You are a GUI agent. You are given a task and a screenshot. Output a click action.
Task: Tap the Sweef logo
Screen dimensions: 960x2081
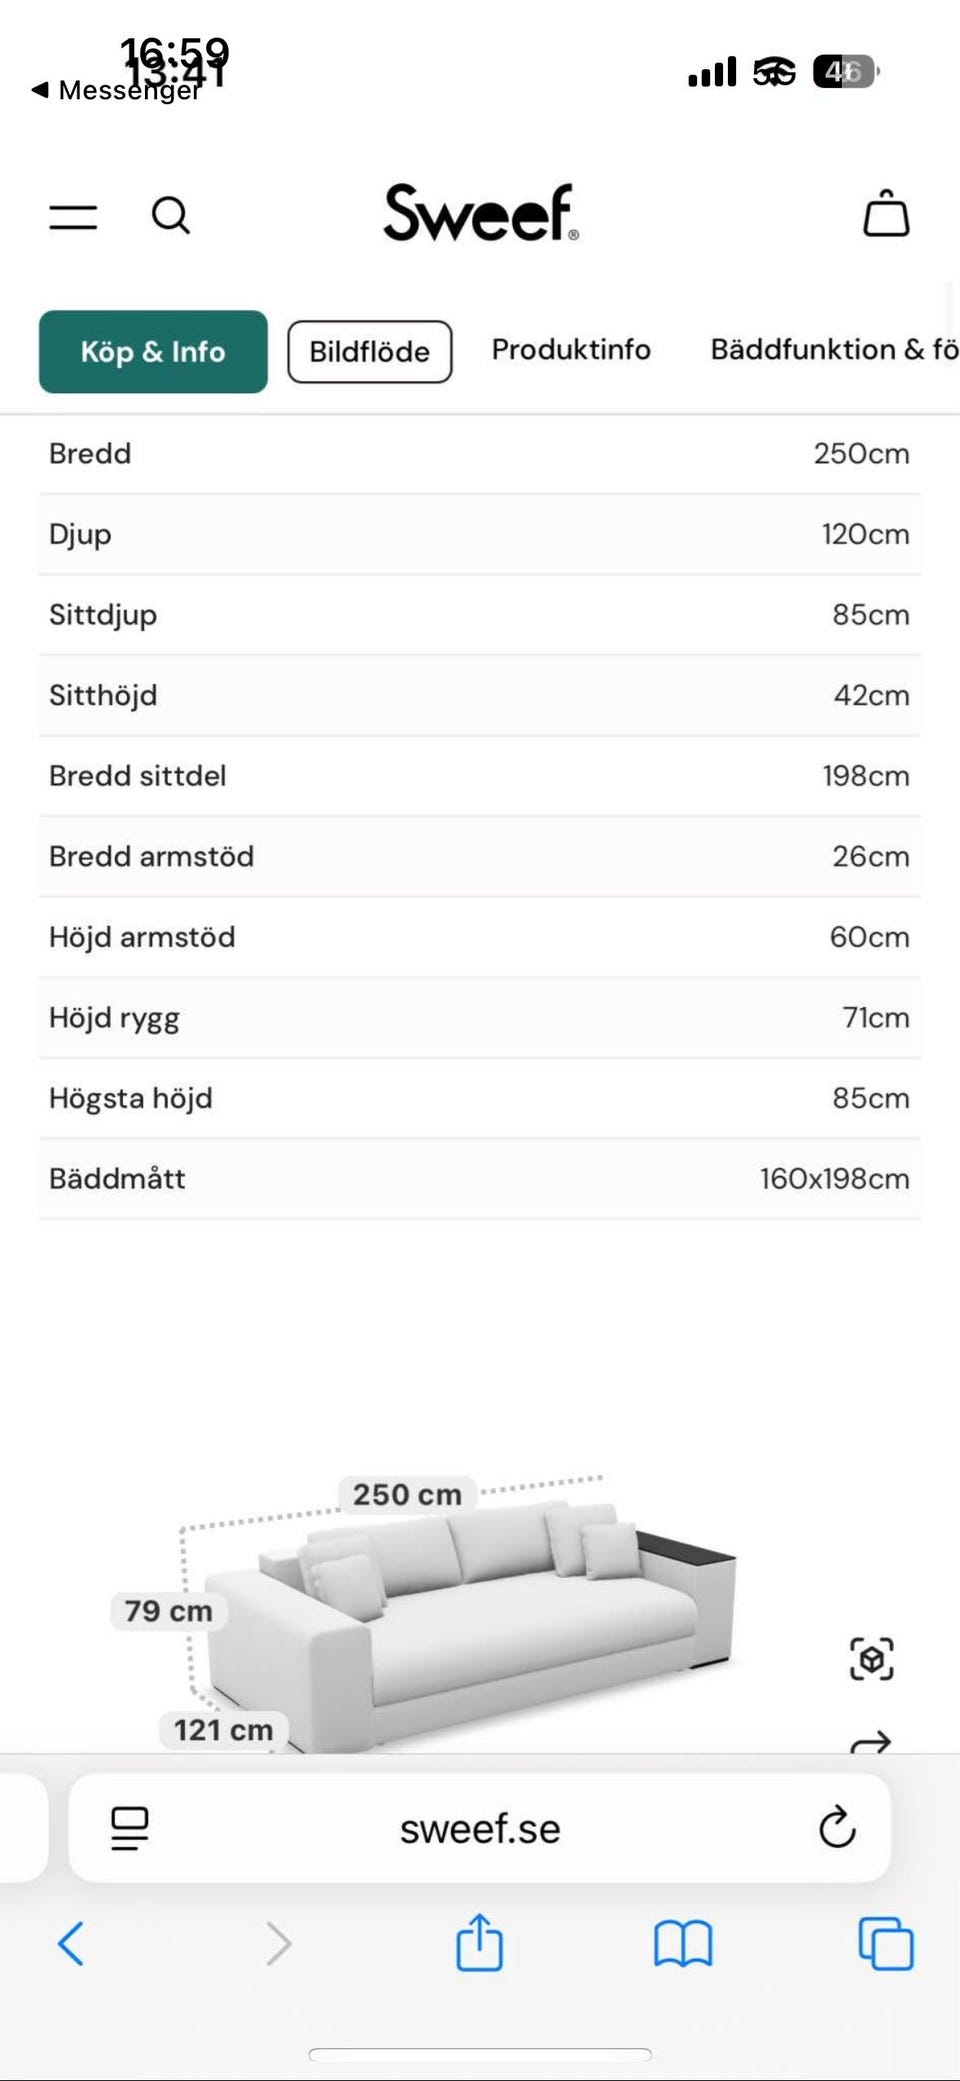click(x=480, y=213)
